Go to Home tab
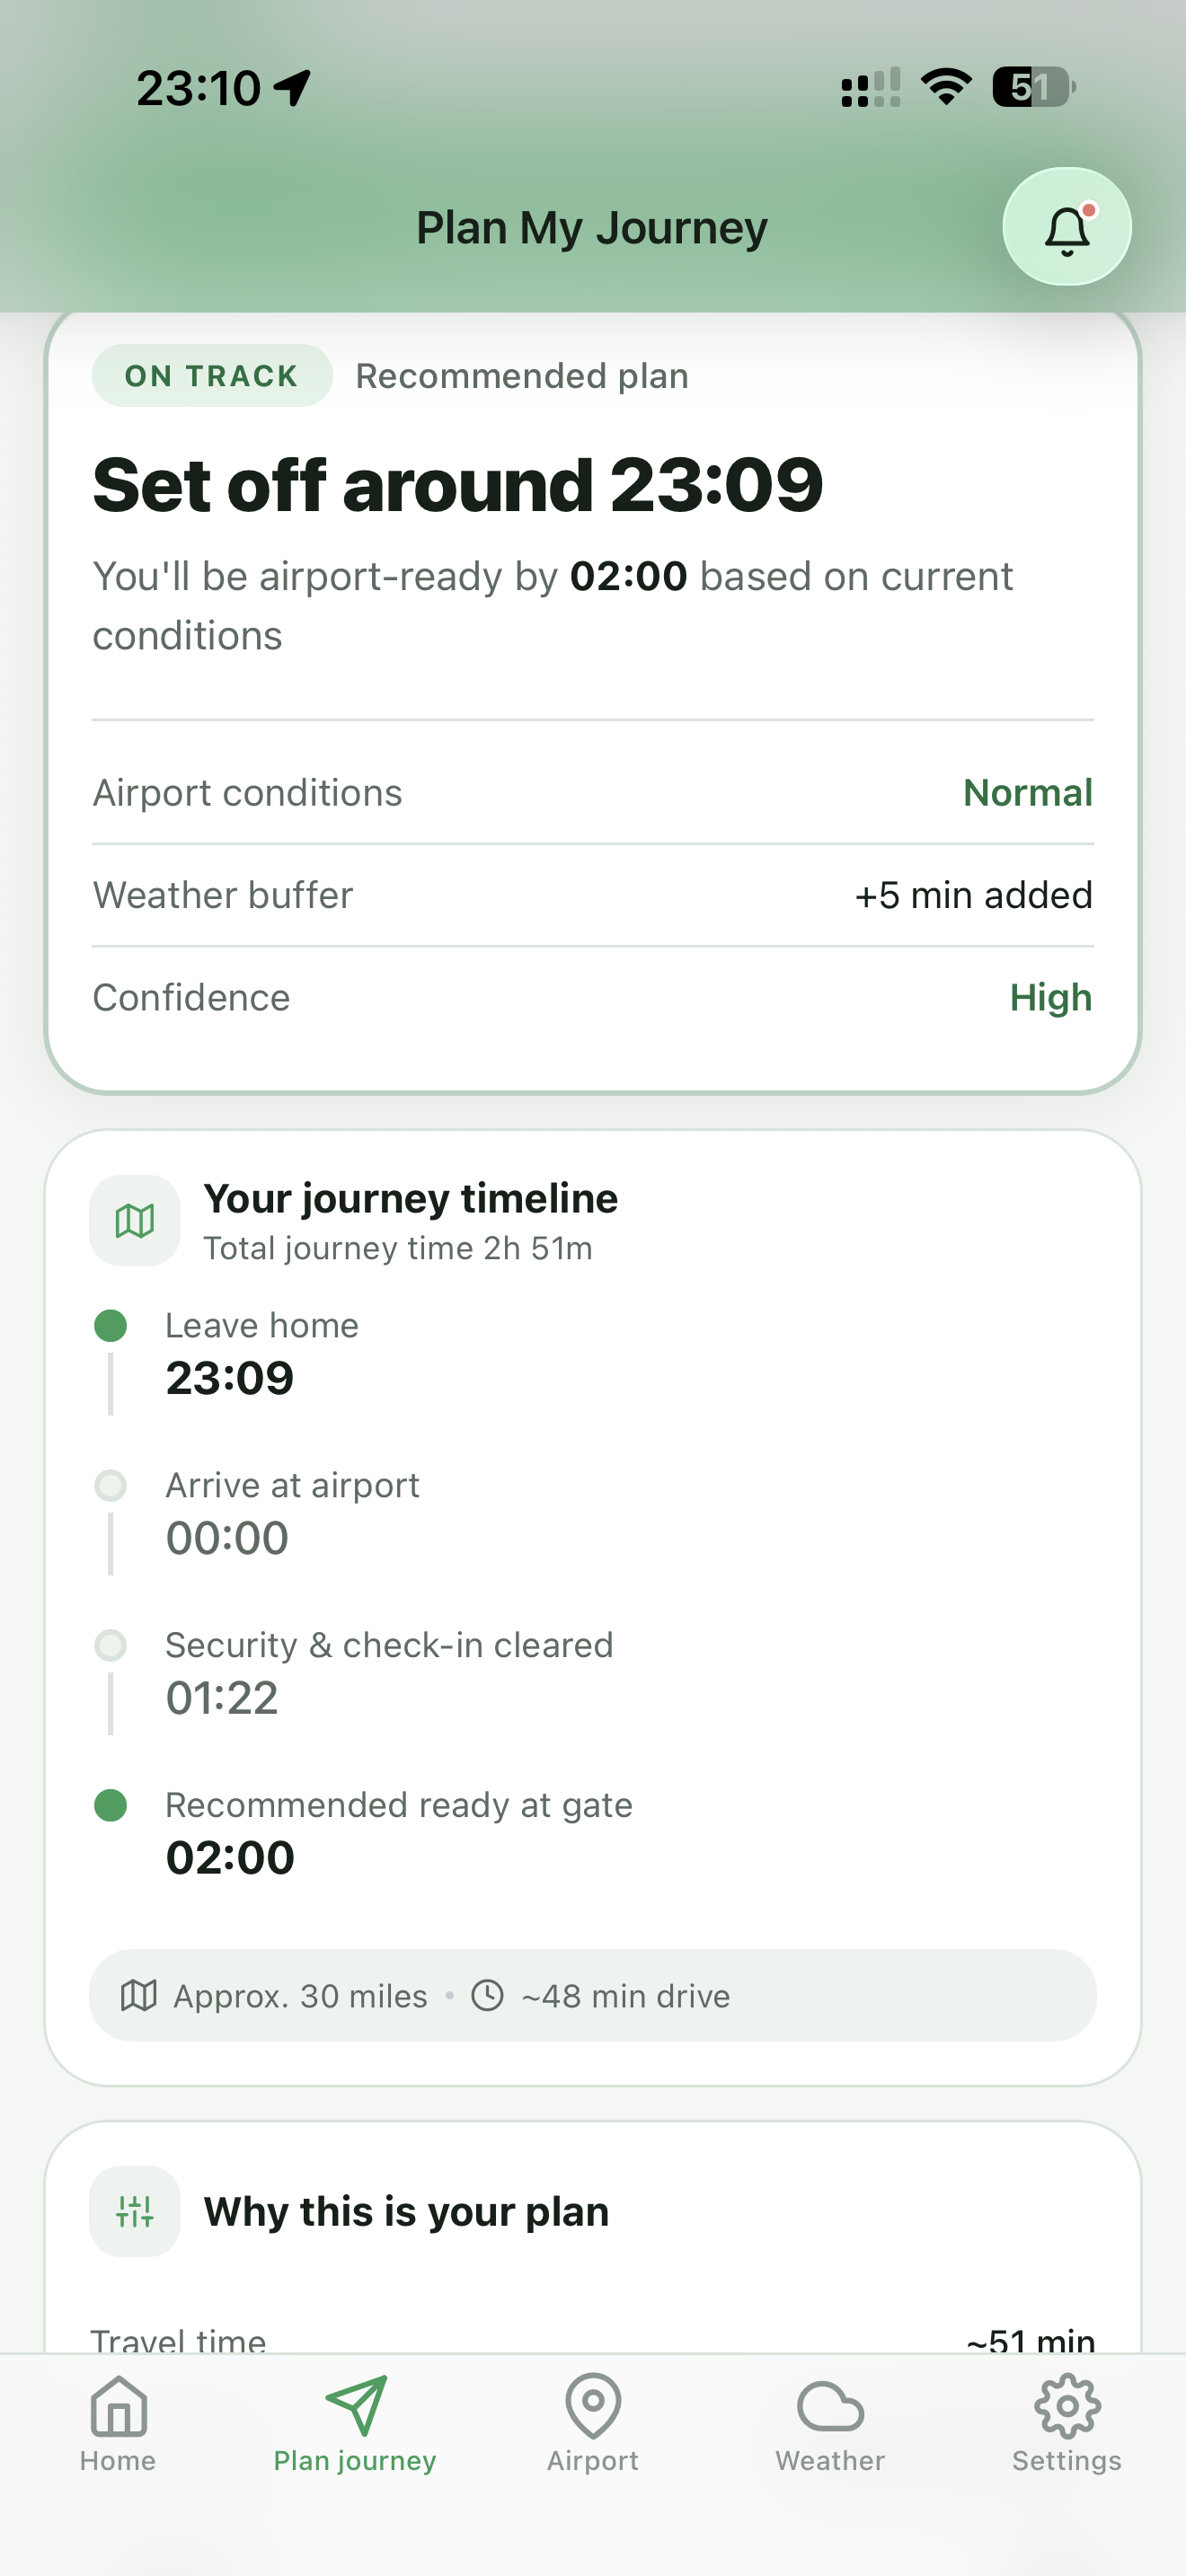Screen dimensions: 1186x2576 tap(118, 2424)
